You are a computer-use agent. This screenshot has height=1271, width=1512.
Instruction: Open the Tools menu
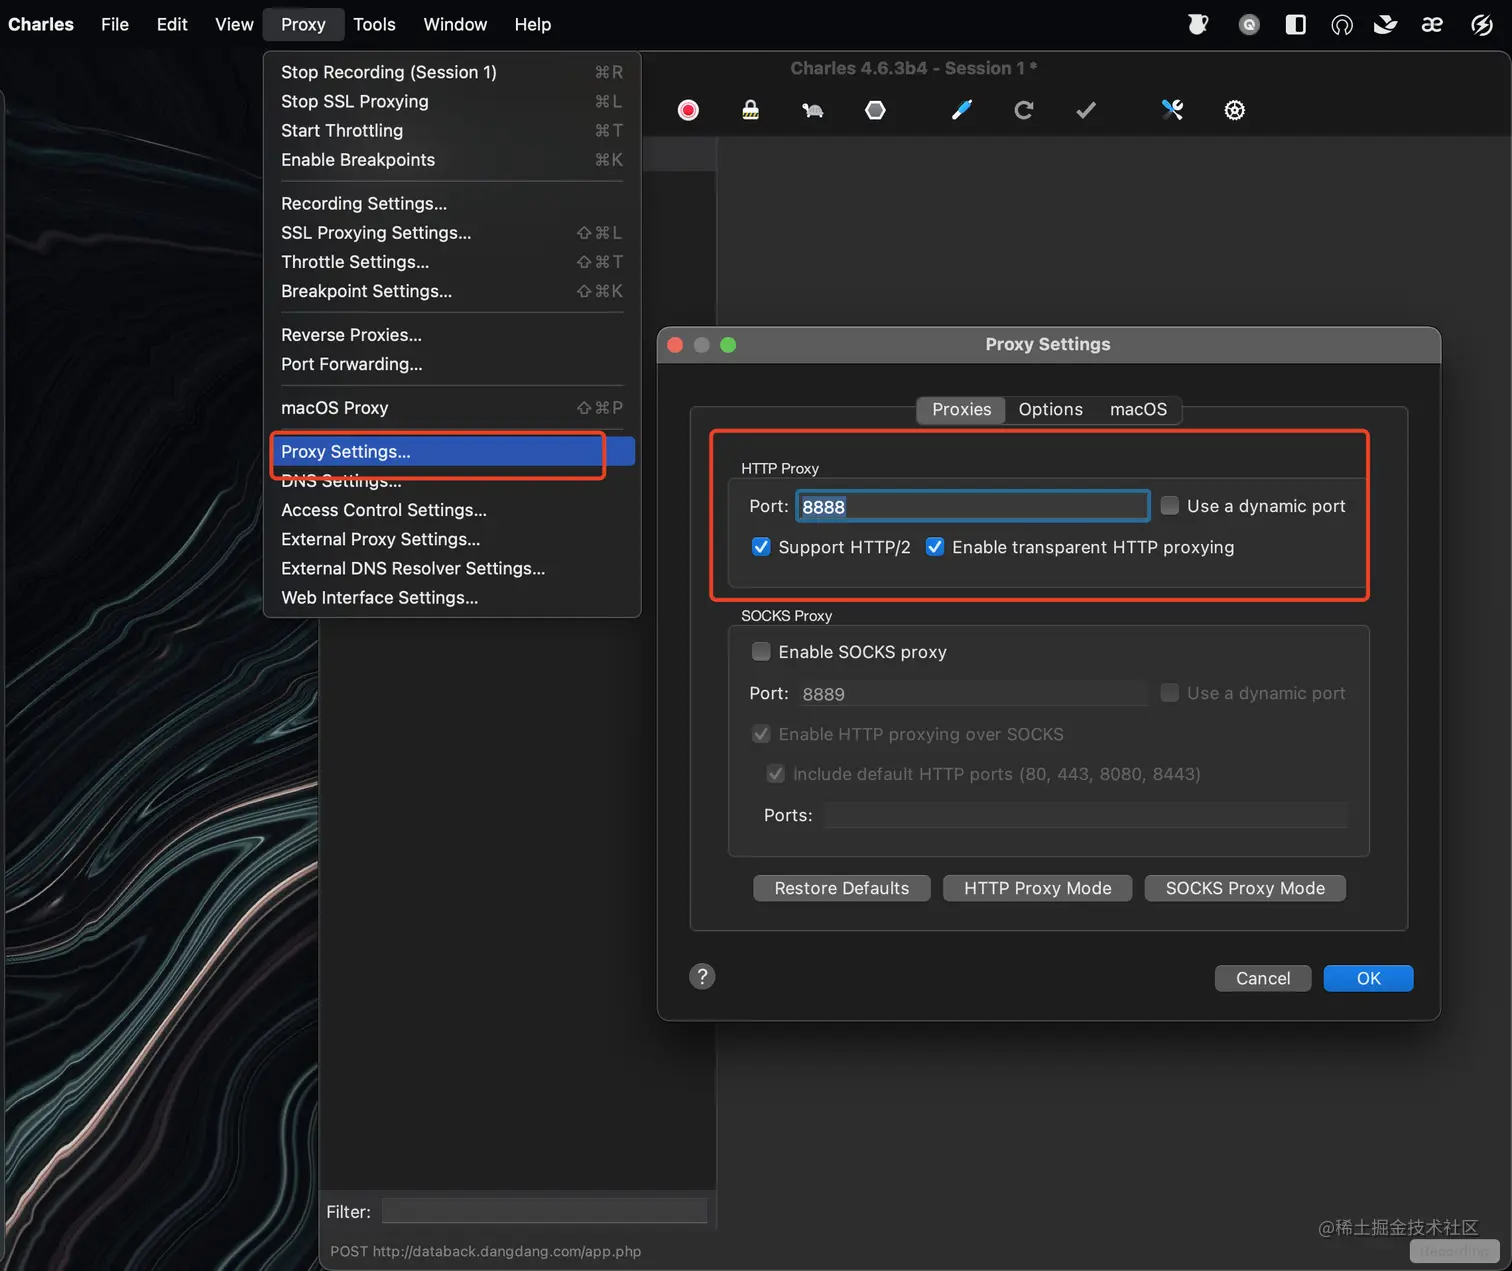pyautogui.click(x=374, y=24)
